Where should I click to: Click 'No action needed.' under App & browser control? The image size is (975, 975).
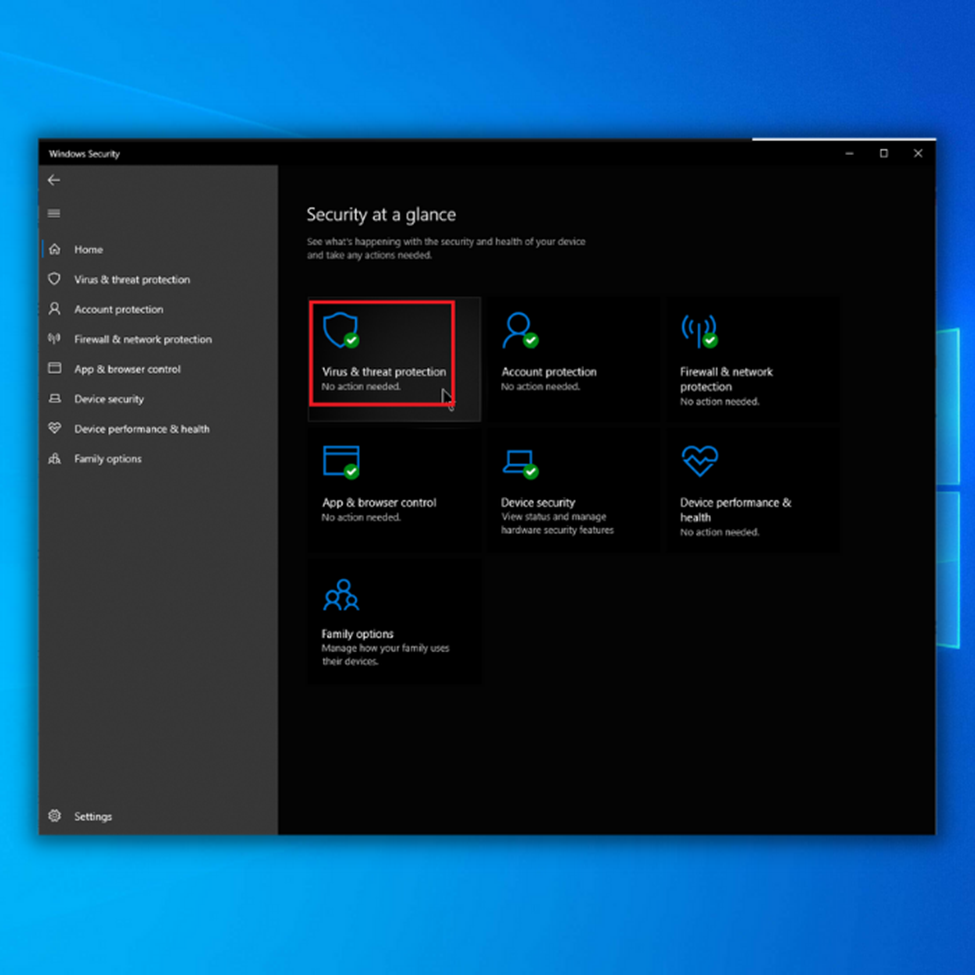(x=361, y=517)
